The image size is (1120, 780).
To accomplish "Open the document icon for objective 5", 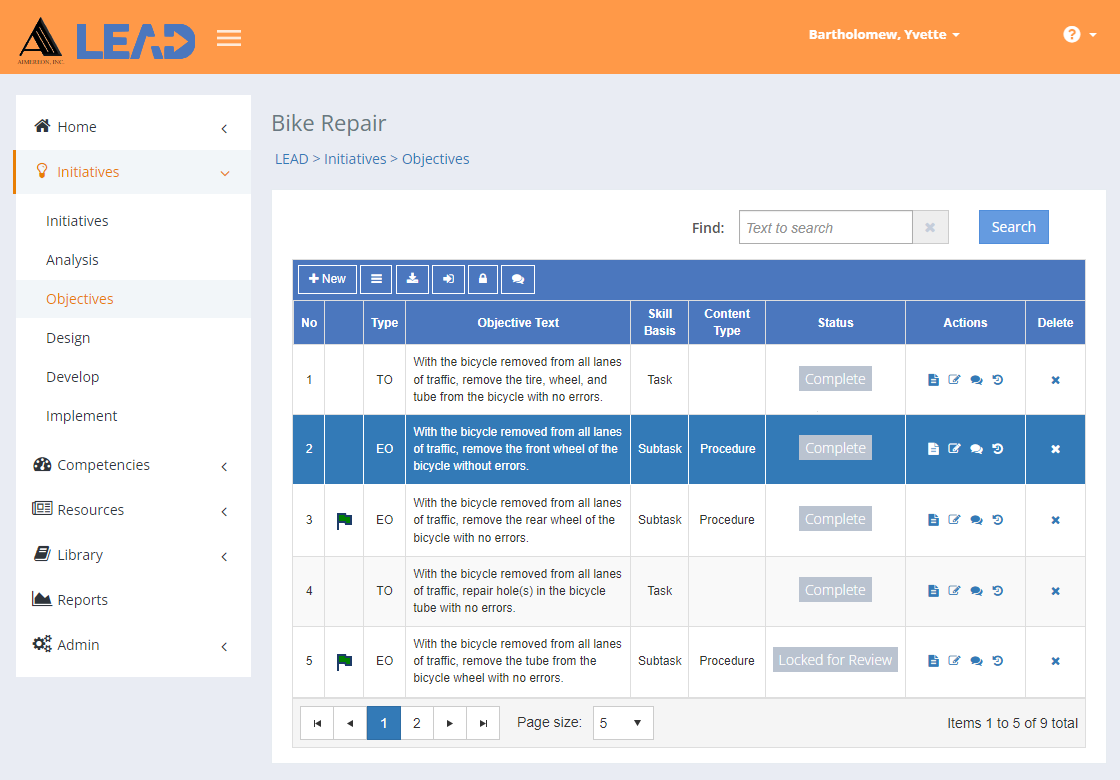I will coord(933,661).
